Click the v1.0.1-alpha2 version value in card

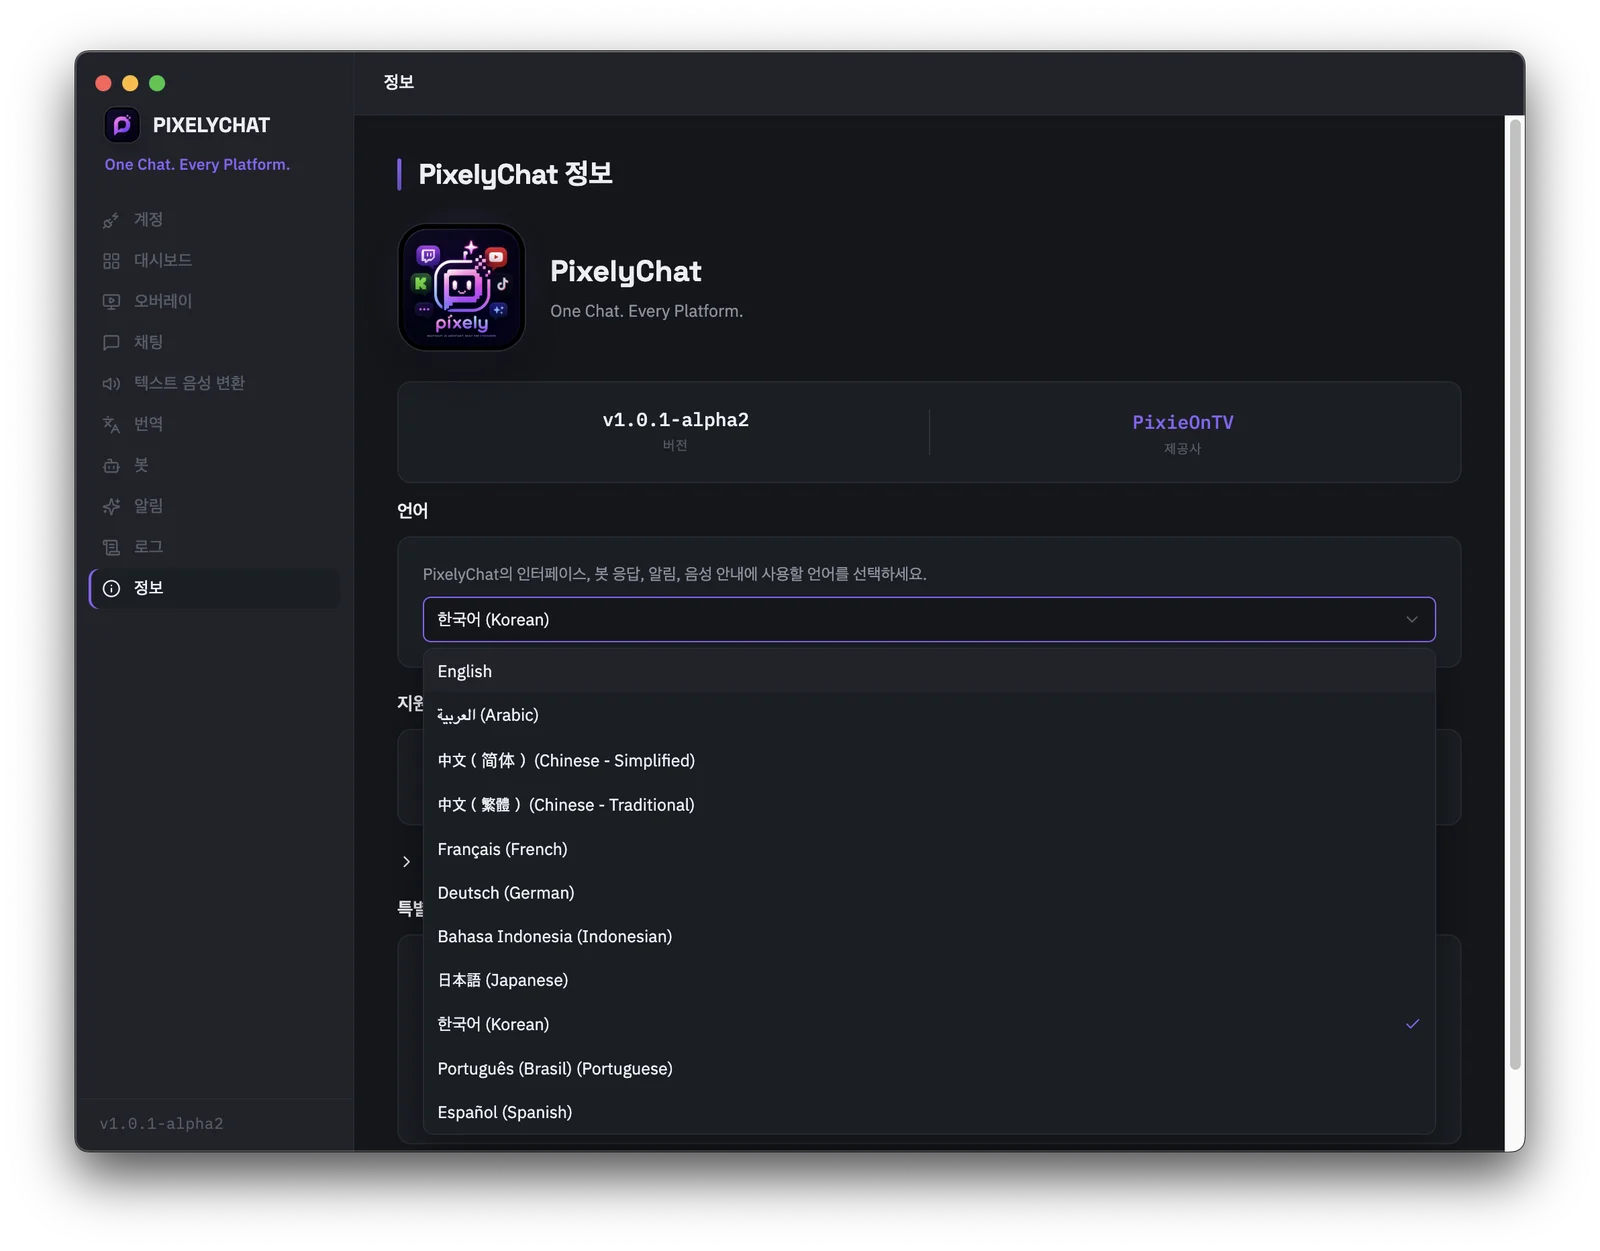[x=676, y=420]
